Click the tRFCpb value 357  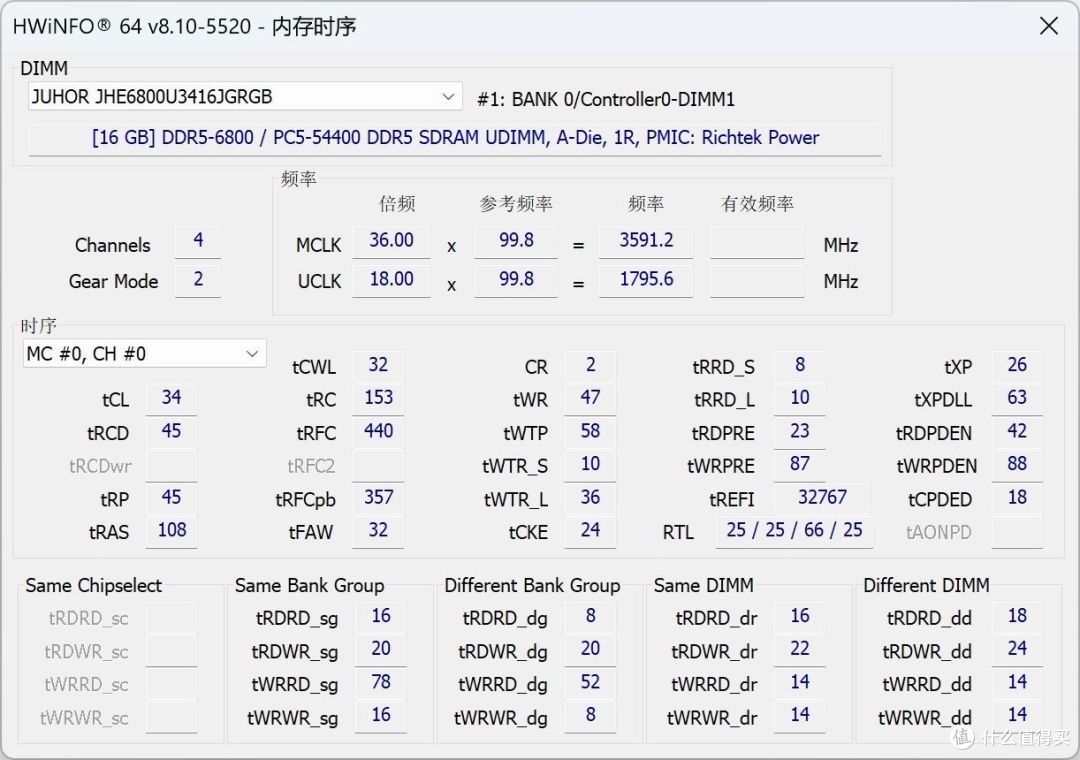point(378,498)
